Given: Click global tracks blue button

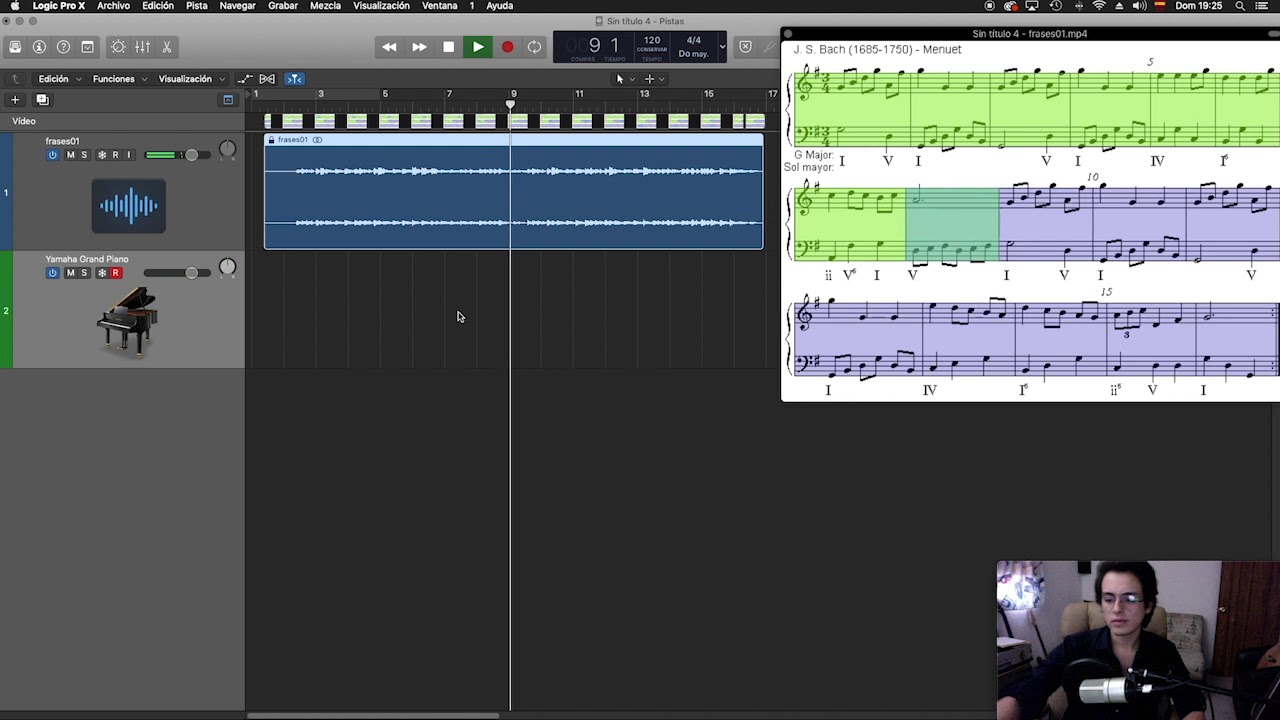Looking at the screenshot, I should tap(228, 100).
